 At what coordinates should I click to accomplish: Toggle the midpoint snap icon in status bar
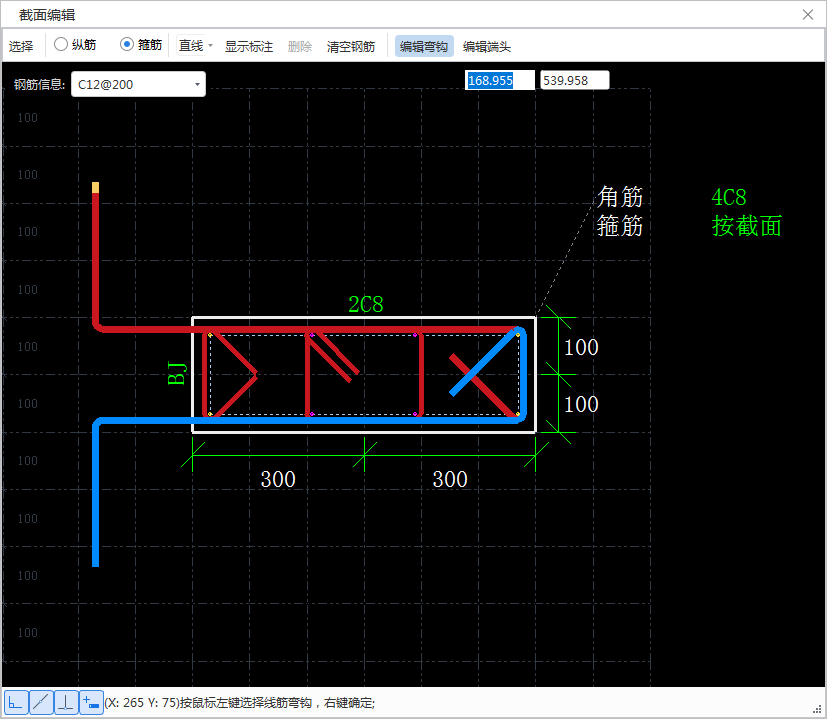[41, 703]
